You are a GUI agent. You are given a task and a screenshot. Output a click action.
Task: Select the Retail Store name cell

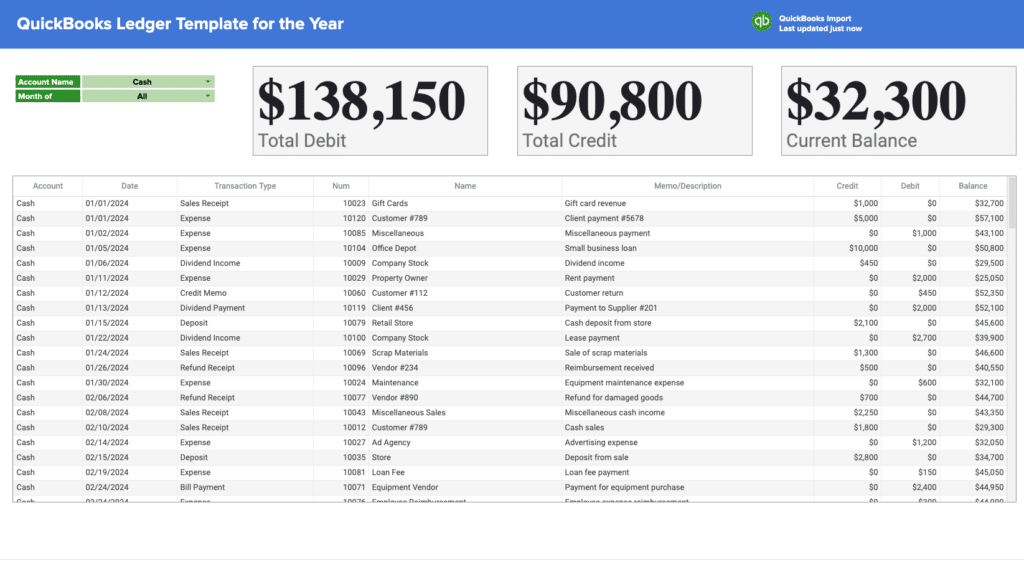tap(465, 323)
